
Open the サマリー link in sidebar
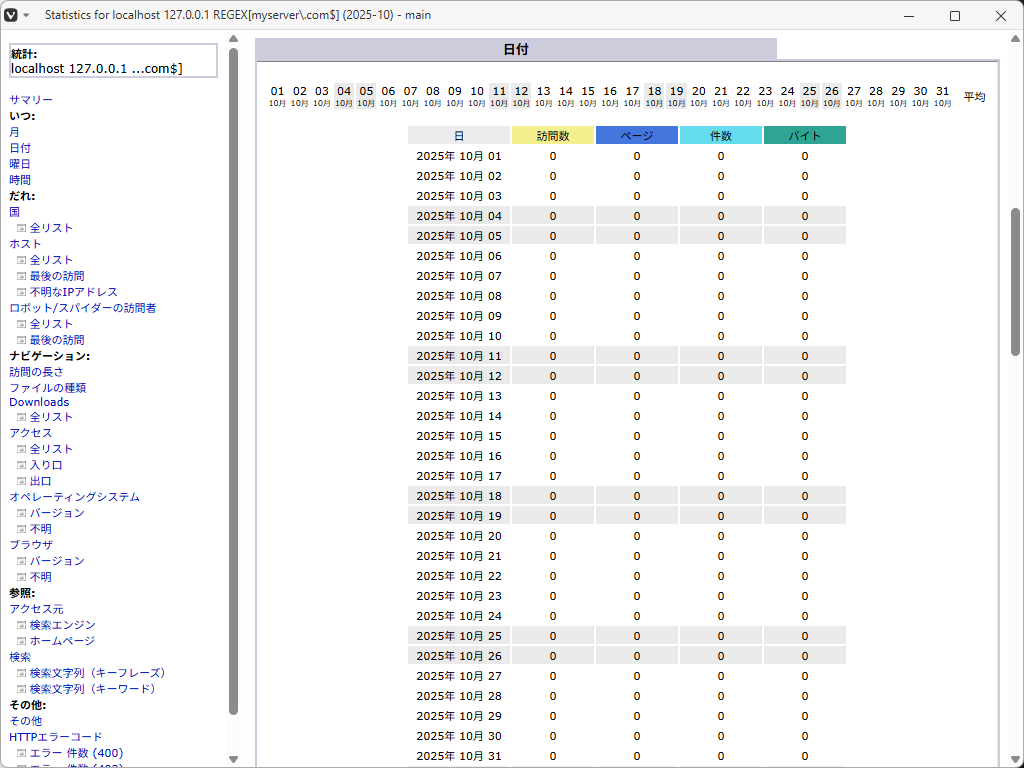coord(31,100)
